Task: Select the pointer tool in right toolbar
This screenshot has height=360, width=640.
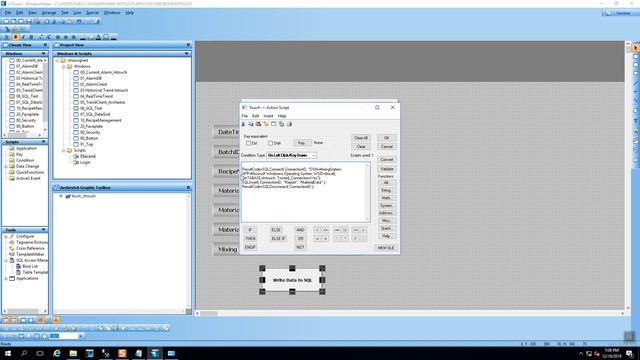Action: [636, 48]
